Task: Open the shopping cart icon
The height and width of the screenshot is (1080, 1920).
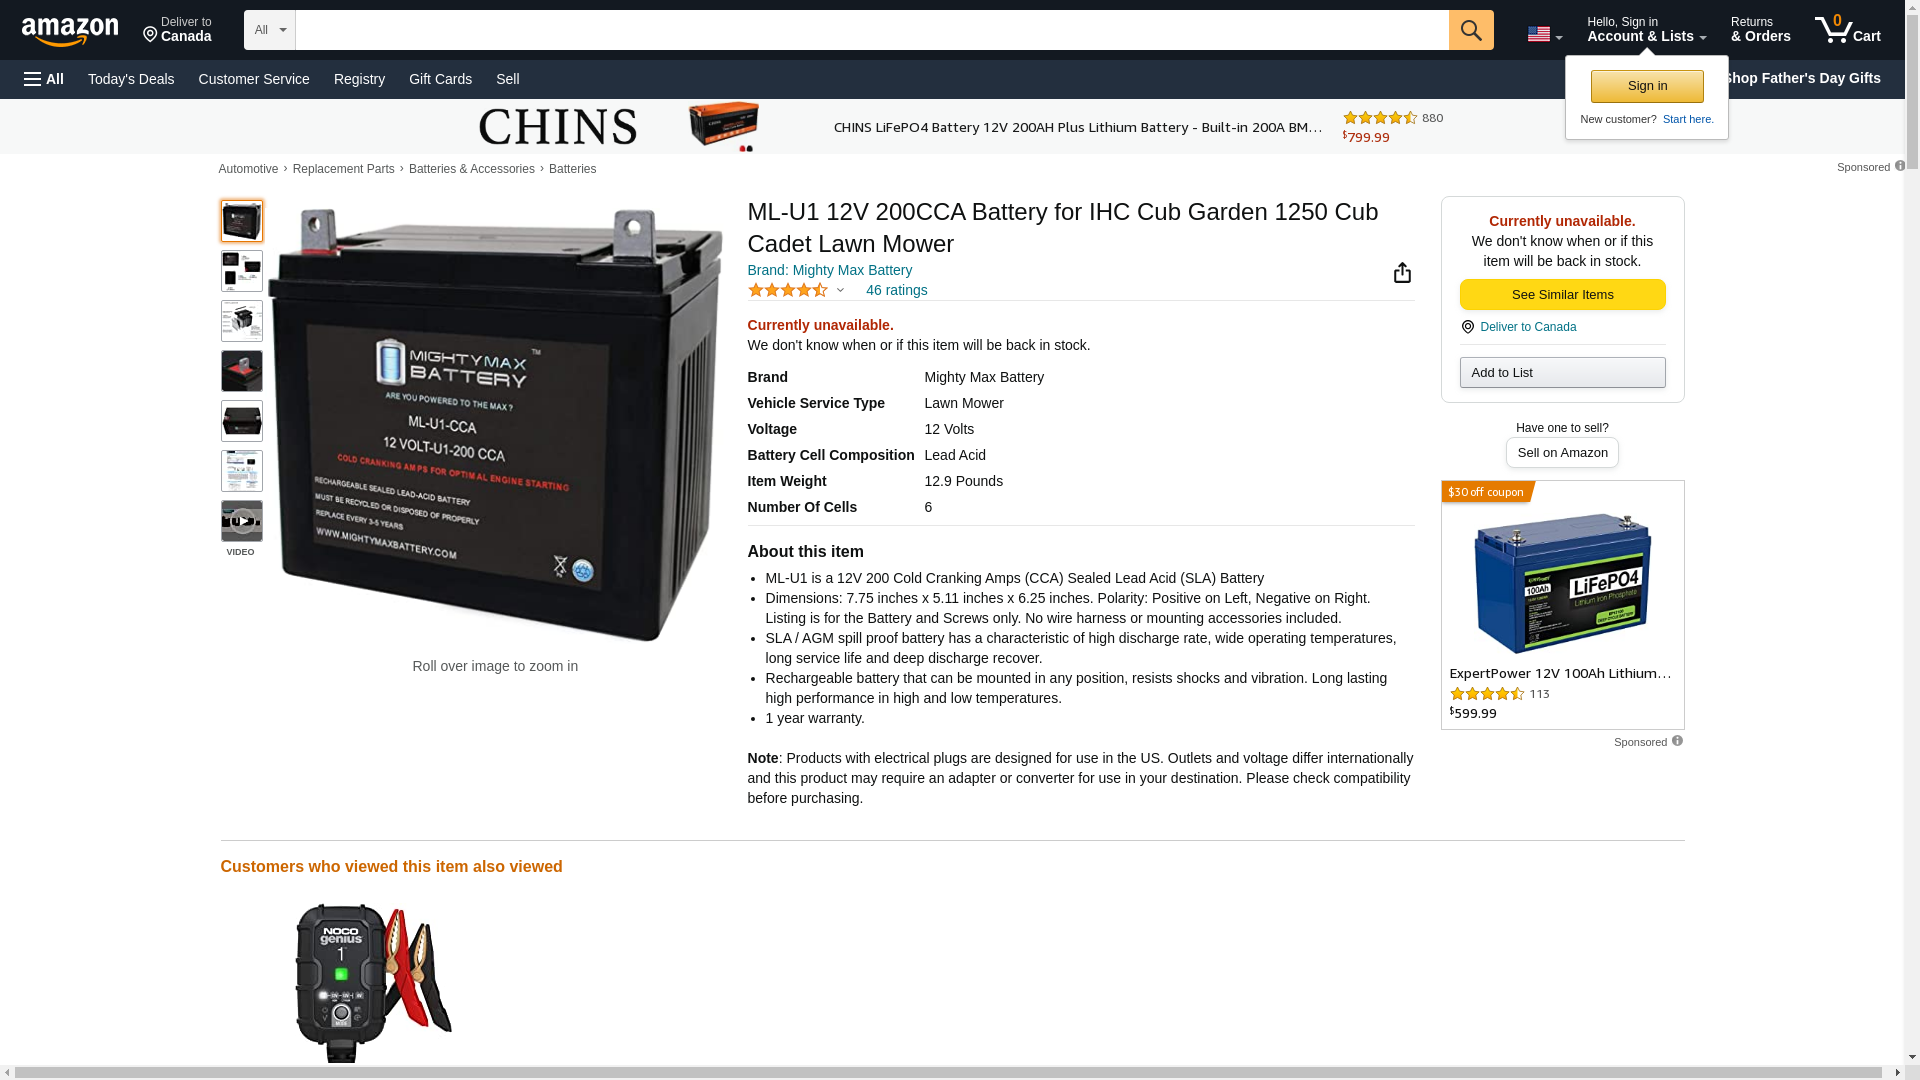Action: point(1848,29)
